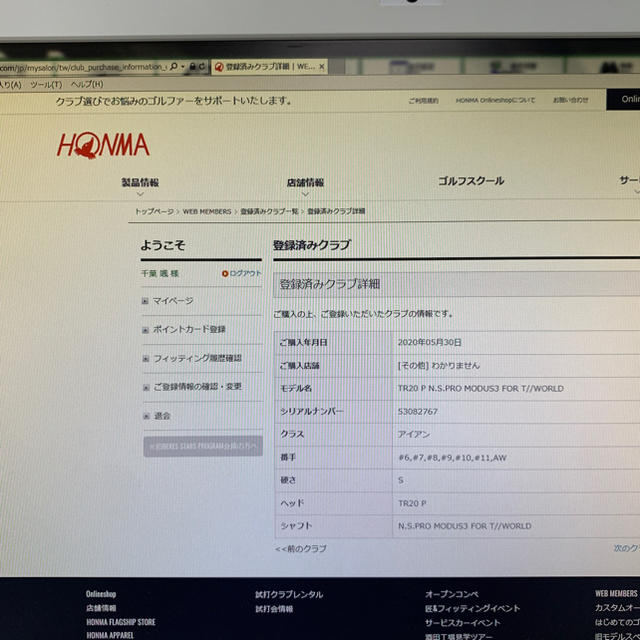The height and width of the screenshot is (640, 640).
Task: Click the lock icon in address bar
Action: click(193, 67)
